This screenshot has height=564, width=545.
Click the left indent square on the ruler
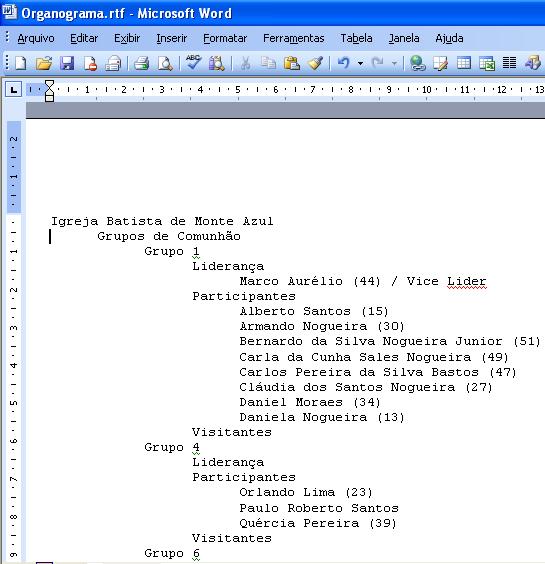[x=49, y=99]
